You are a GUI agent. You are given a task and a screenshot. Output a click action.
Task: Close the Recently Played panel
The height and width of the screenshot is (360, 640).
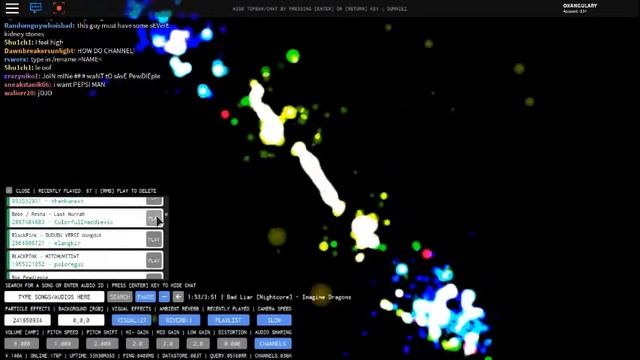9,191
